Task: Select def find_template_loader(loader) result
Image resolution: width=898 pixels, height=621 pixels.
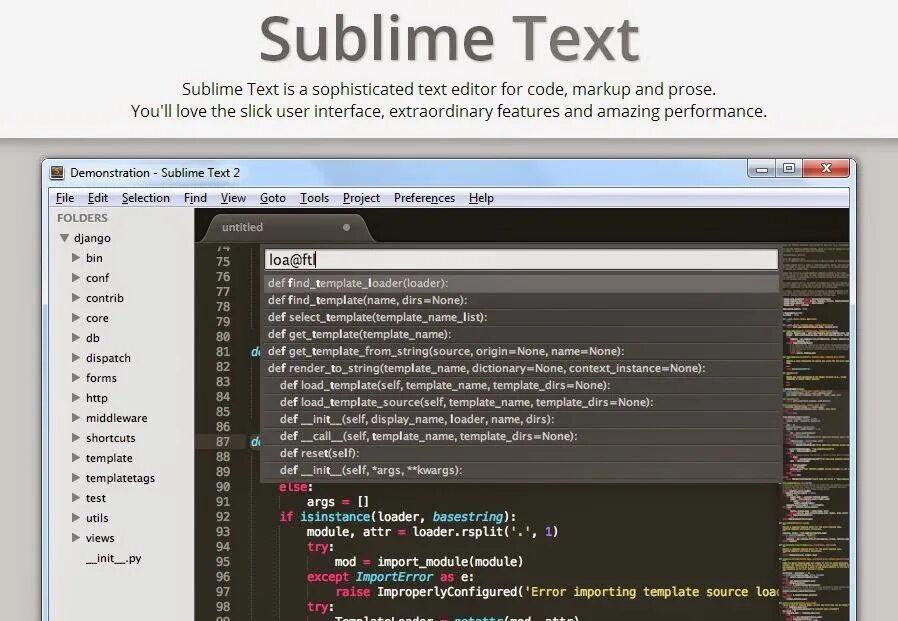Action: [521, 283]
